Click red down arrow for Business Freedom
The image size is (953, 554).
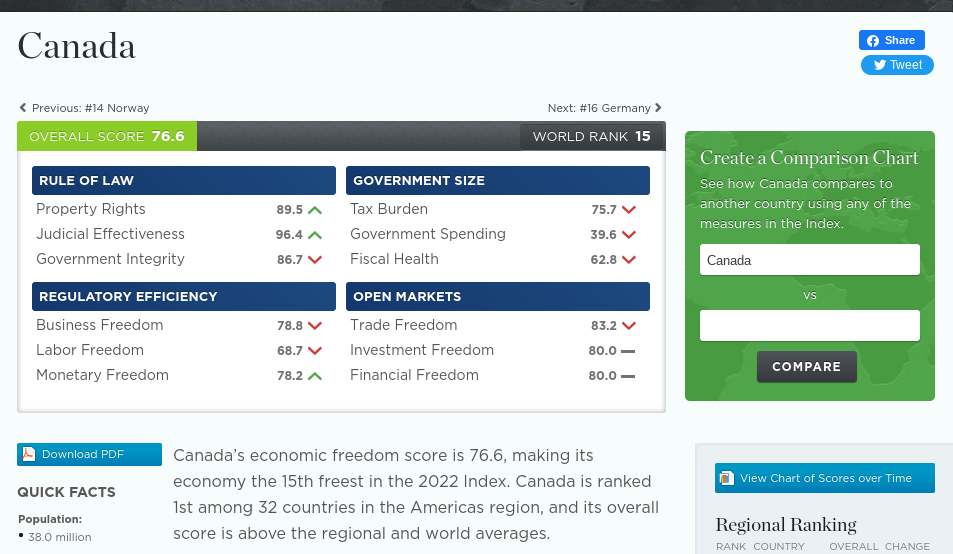tap(315, 326)
